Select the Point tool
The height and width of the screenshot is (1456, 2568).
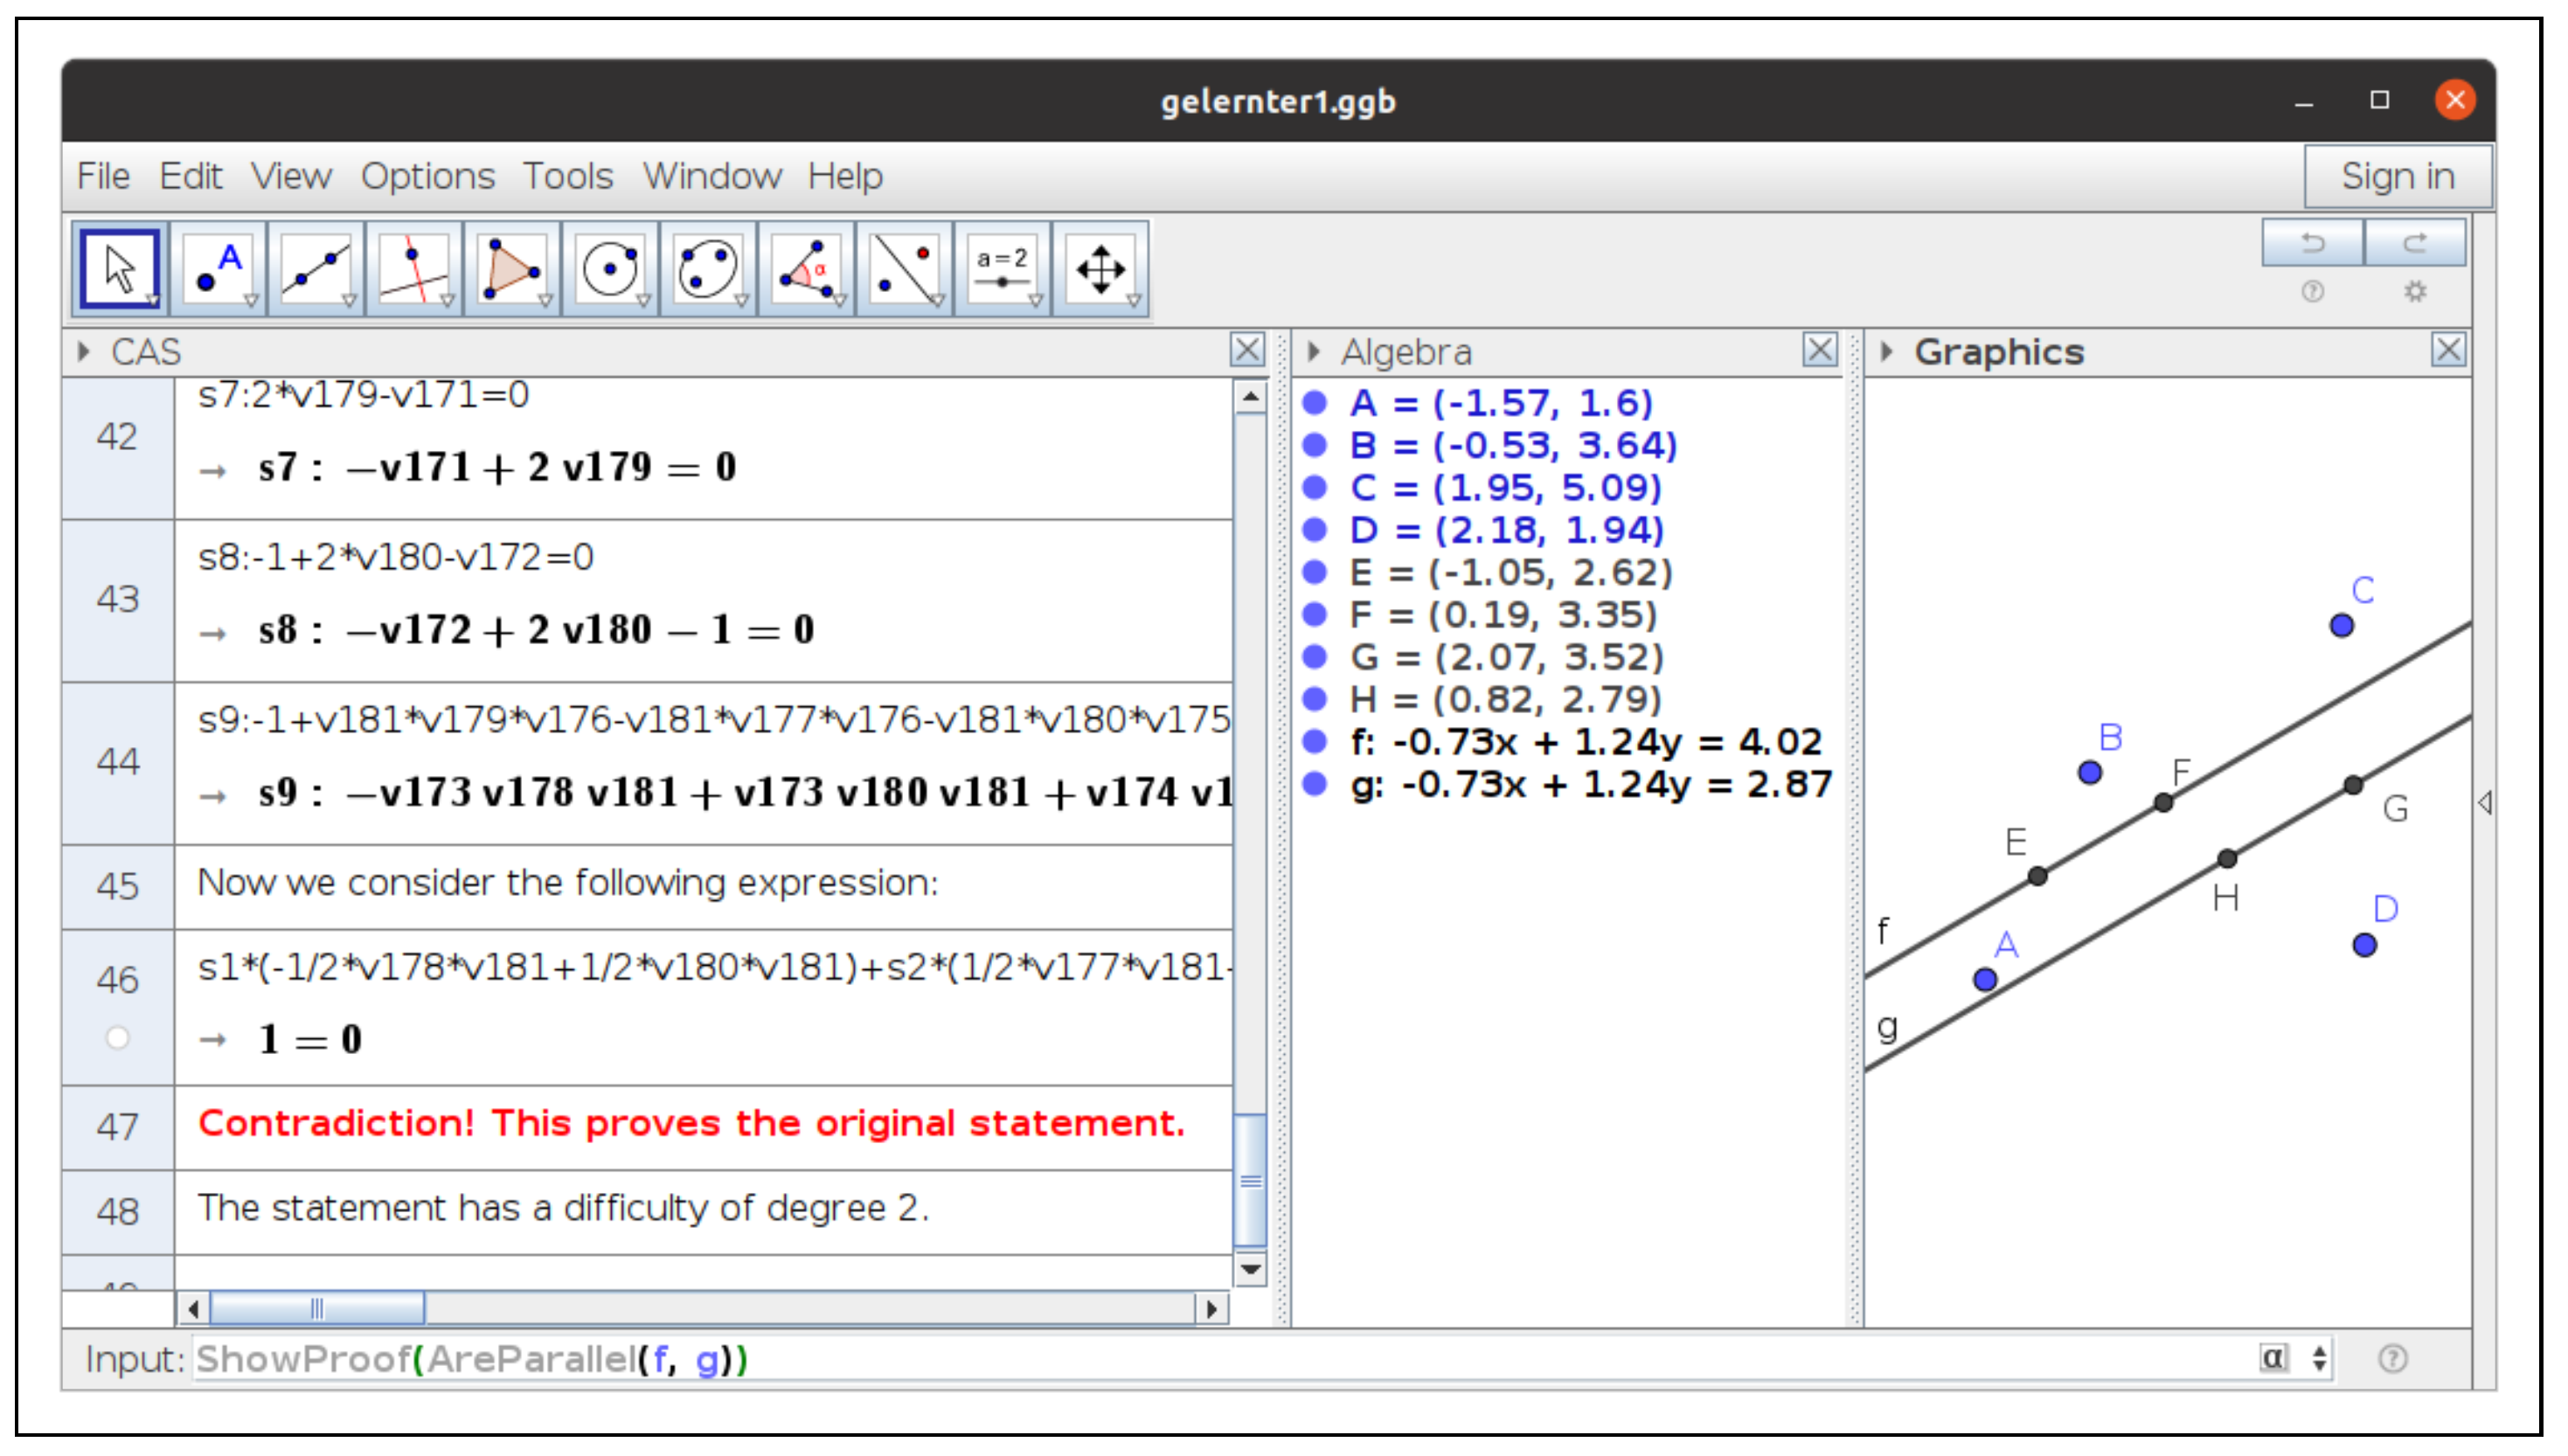[x=217, y=269]
